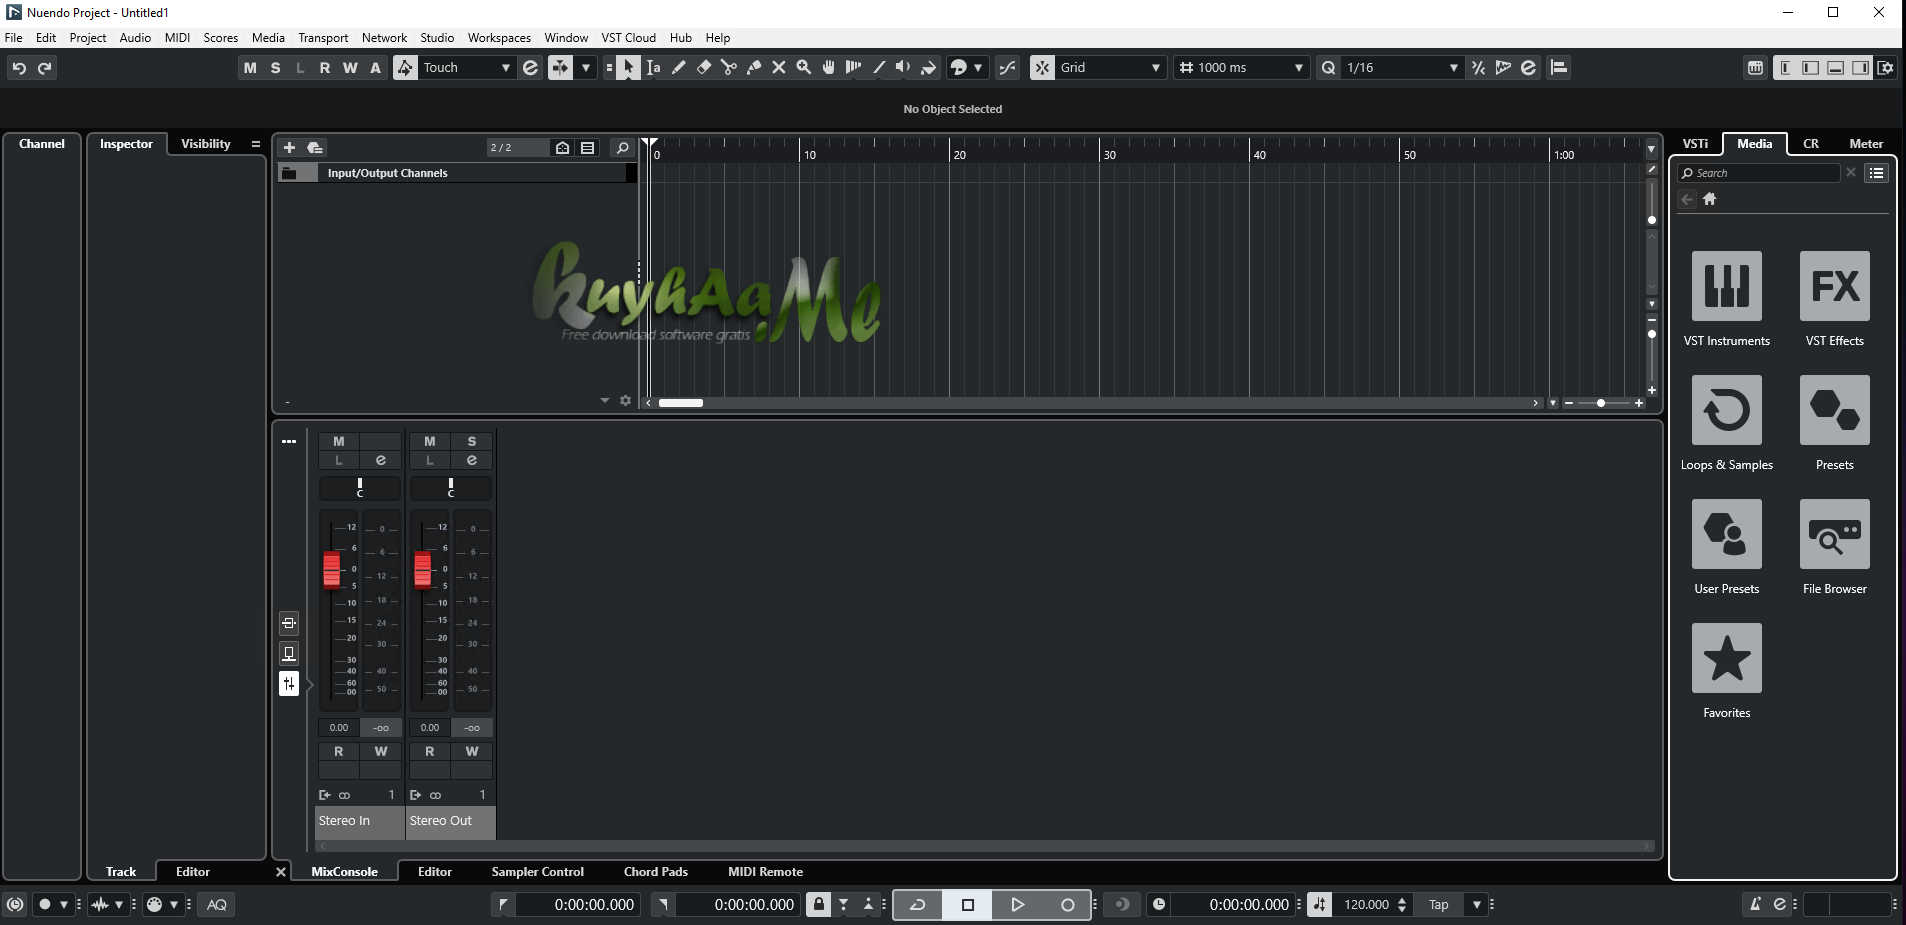Image resolution: width=1906 pixels, height=925 pixels.
Task: Toggle Auto-Scroll button in toolbar
Action: [x=561, y=67]
